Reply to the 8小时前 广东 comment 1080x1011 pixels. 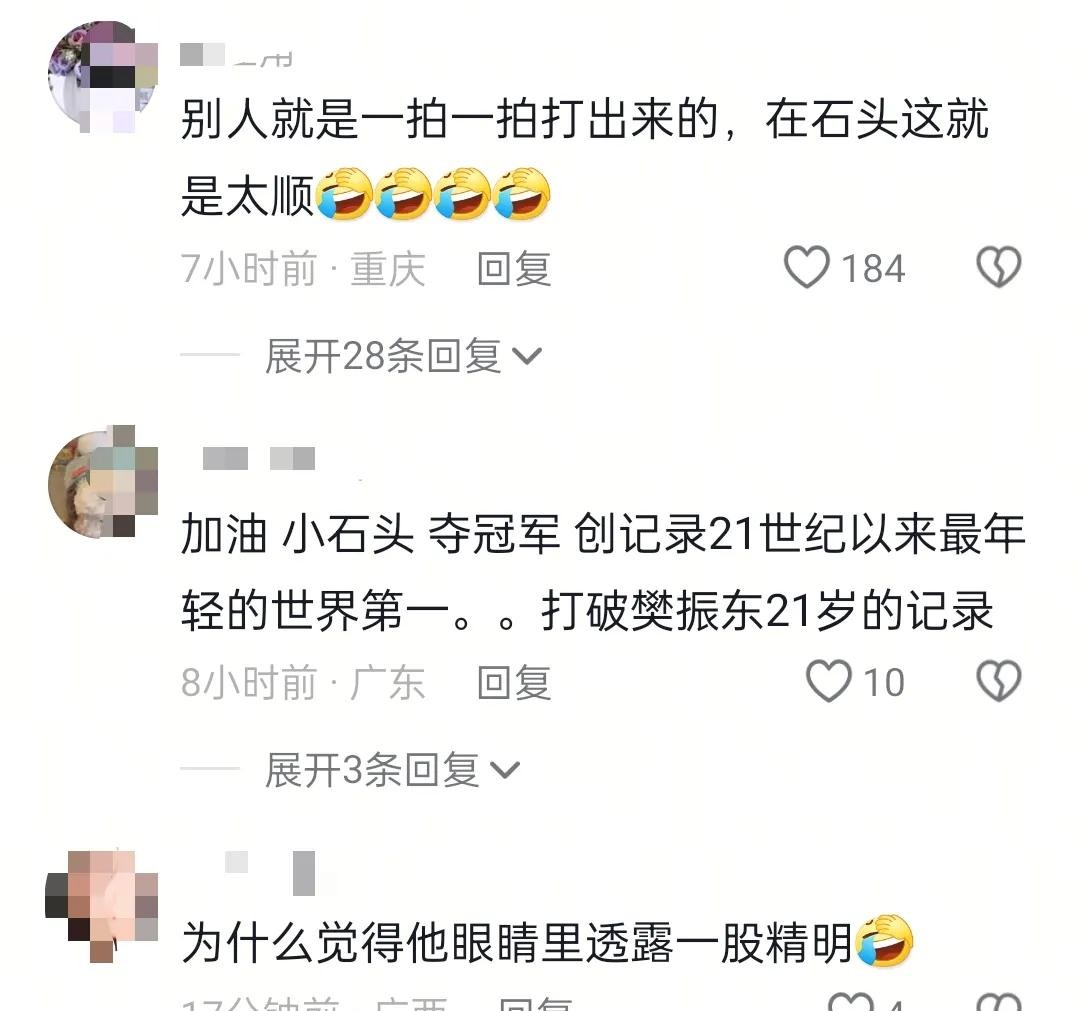[x=515, y=682]
